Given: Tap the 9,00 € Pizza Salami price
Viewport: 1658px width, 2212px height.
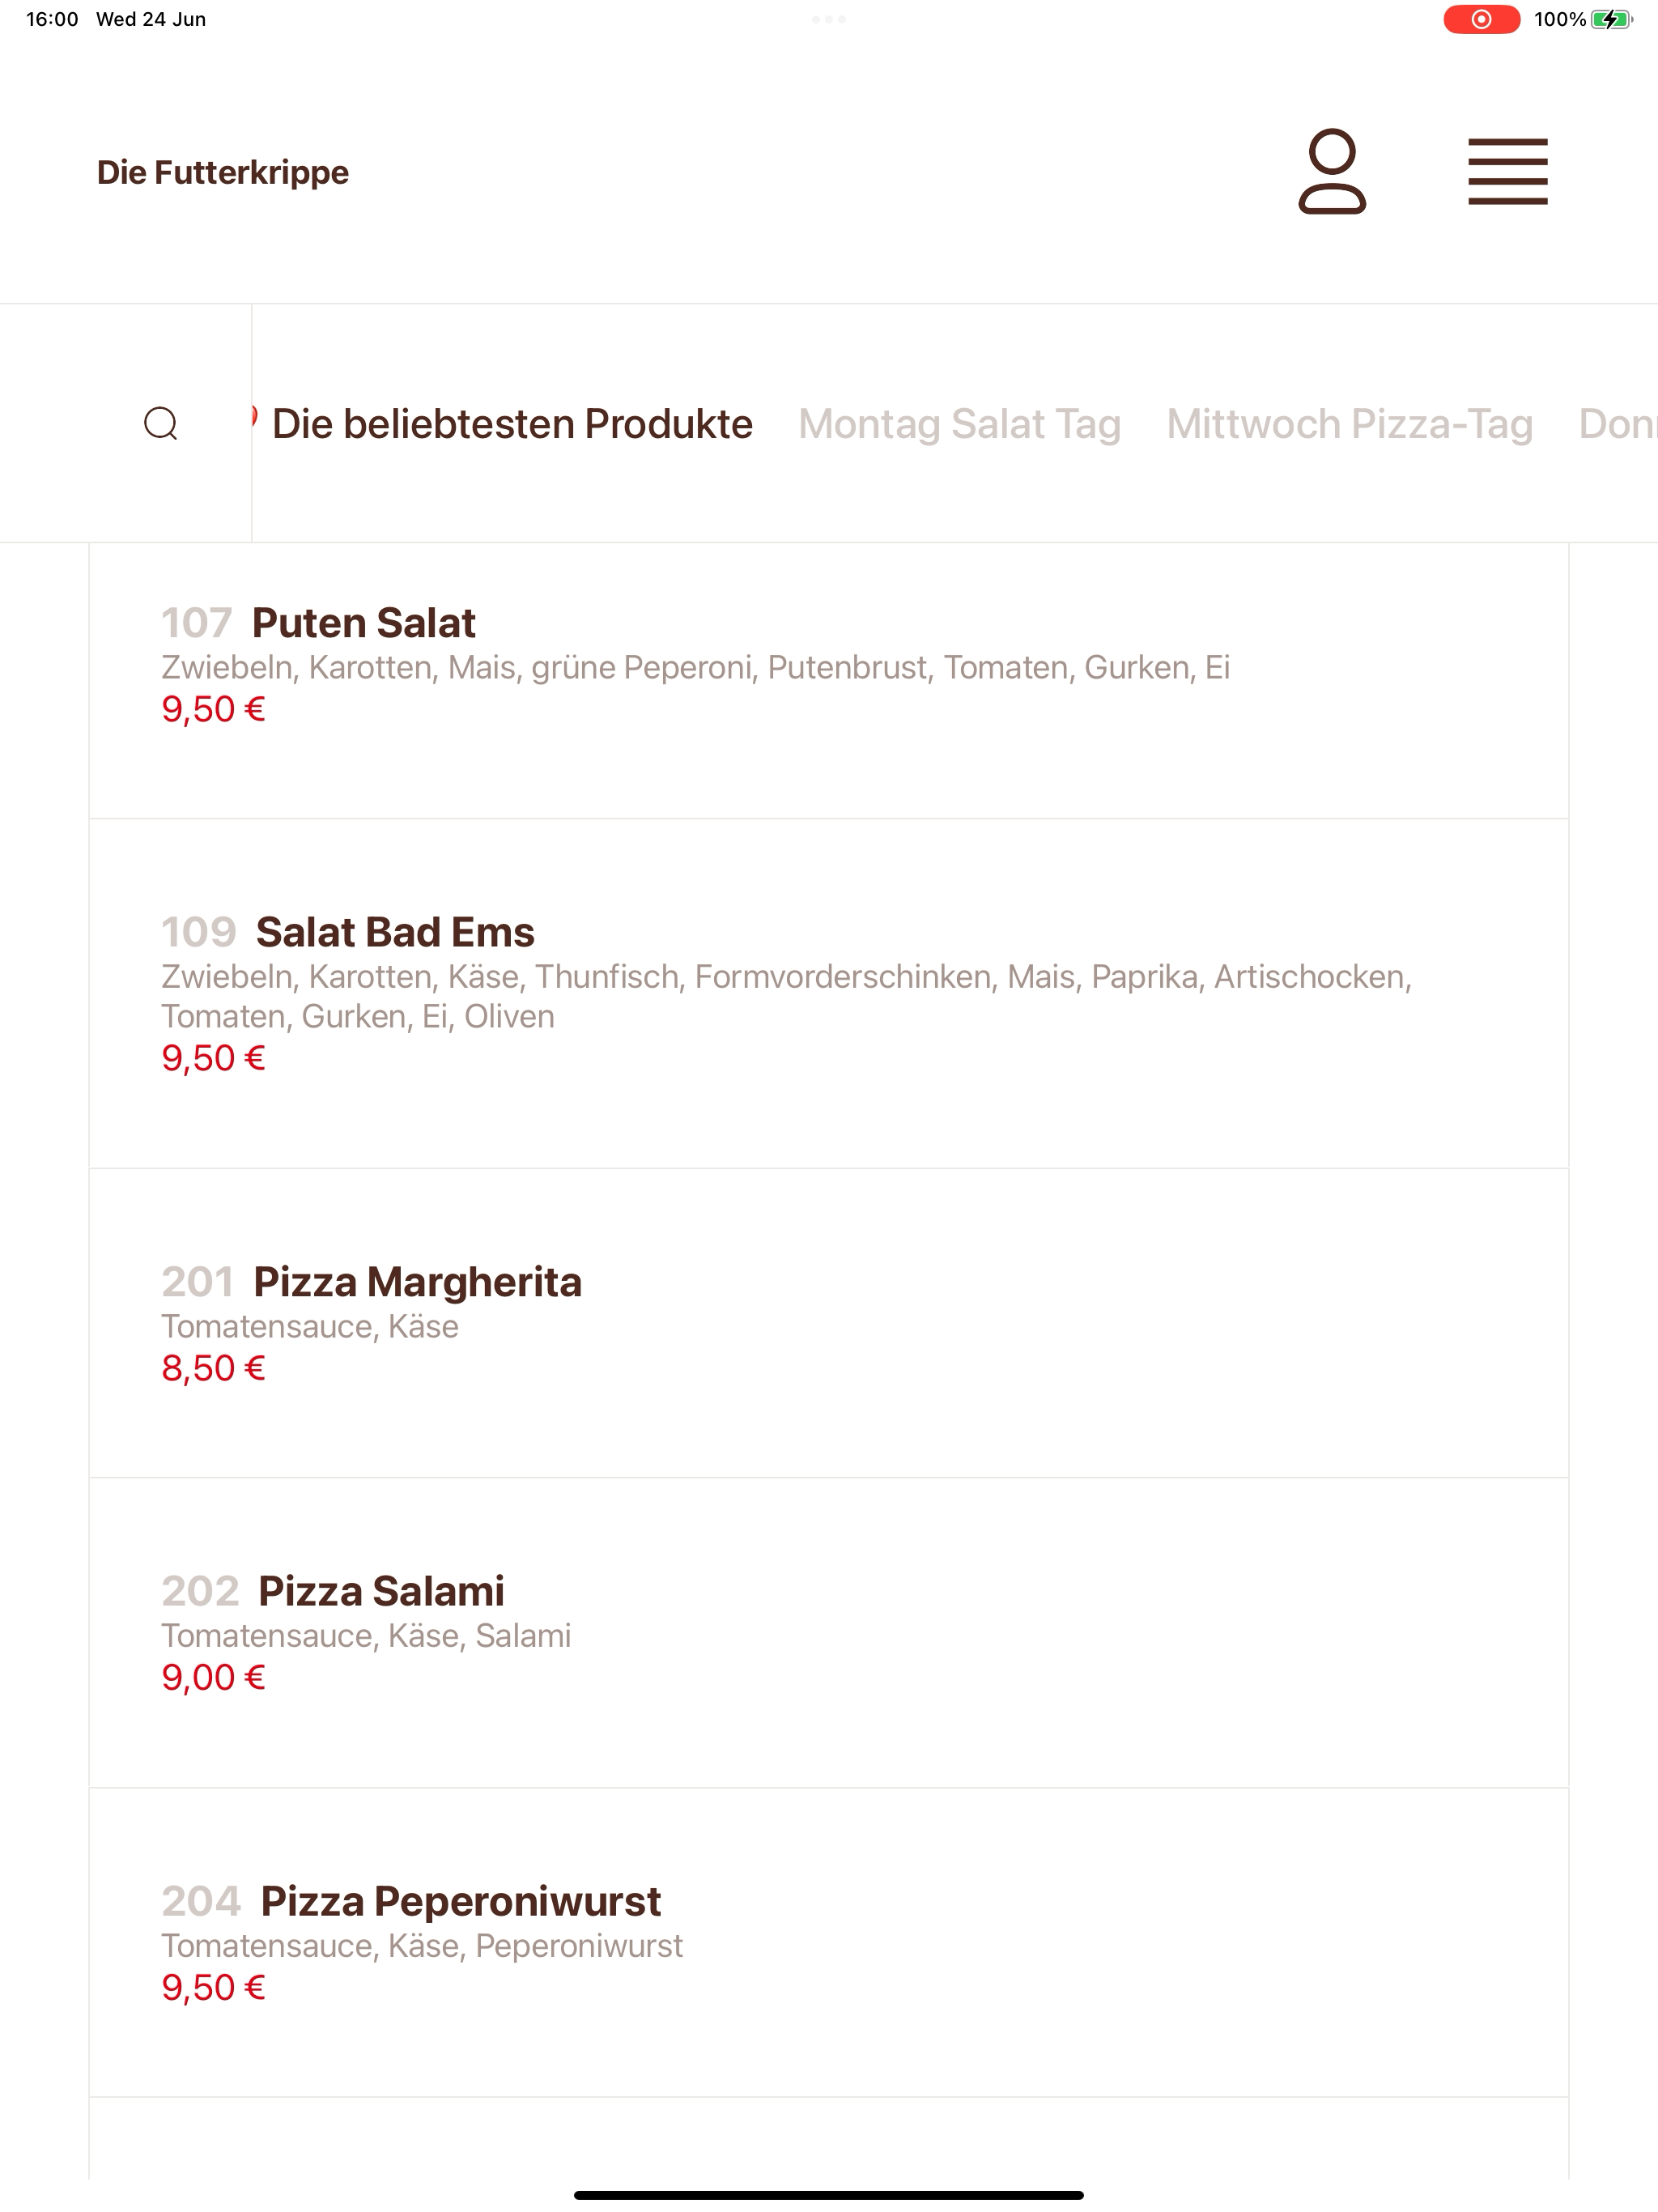Looking at the screenshot, I should [213, 1677].
